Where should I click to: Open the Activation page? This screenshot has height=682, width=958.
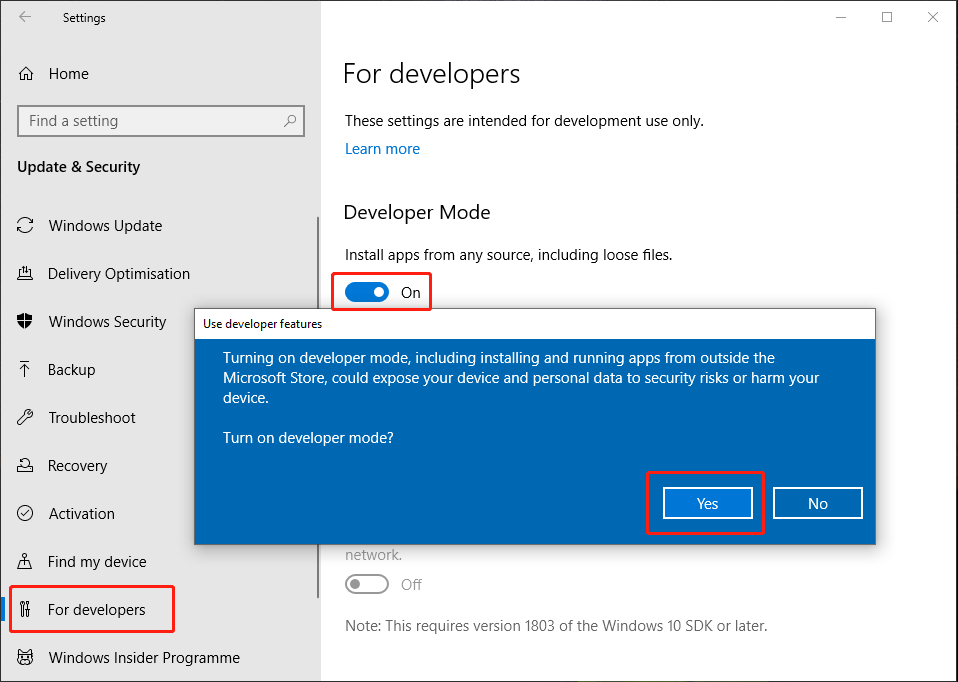pos(81,514)
